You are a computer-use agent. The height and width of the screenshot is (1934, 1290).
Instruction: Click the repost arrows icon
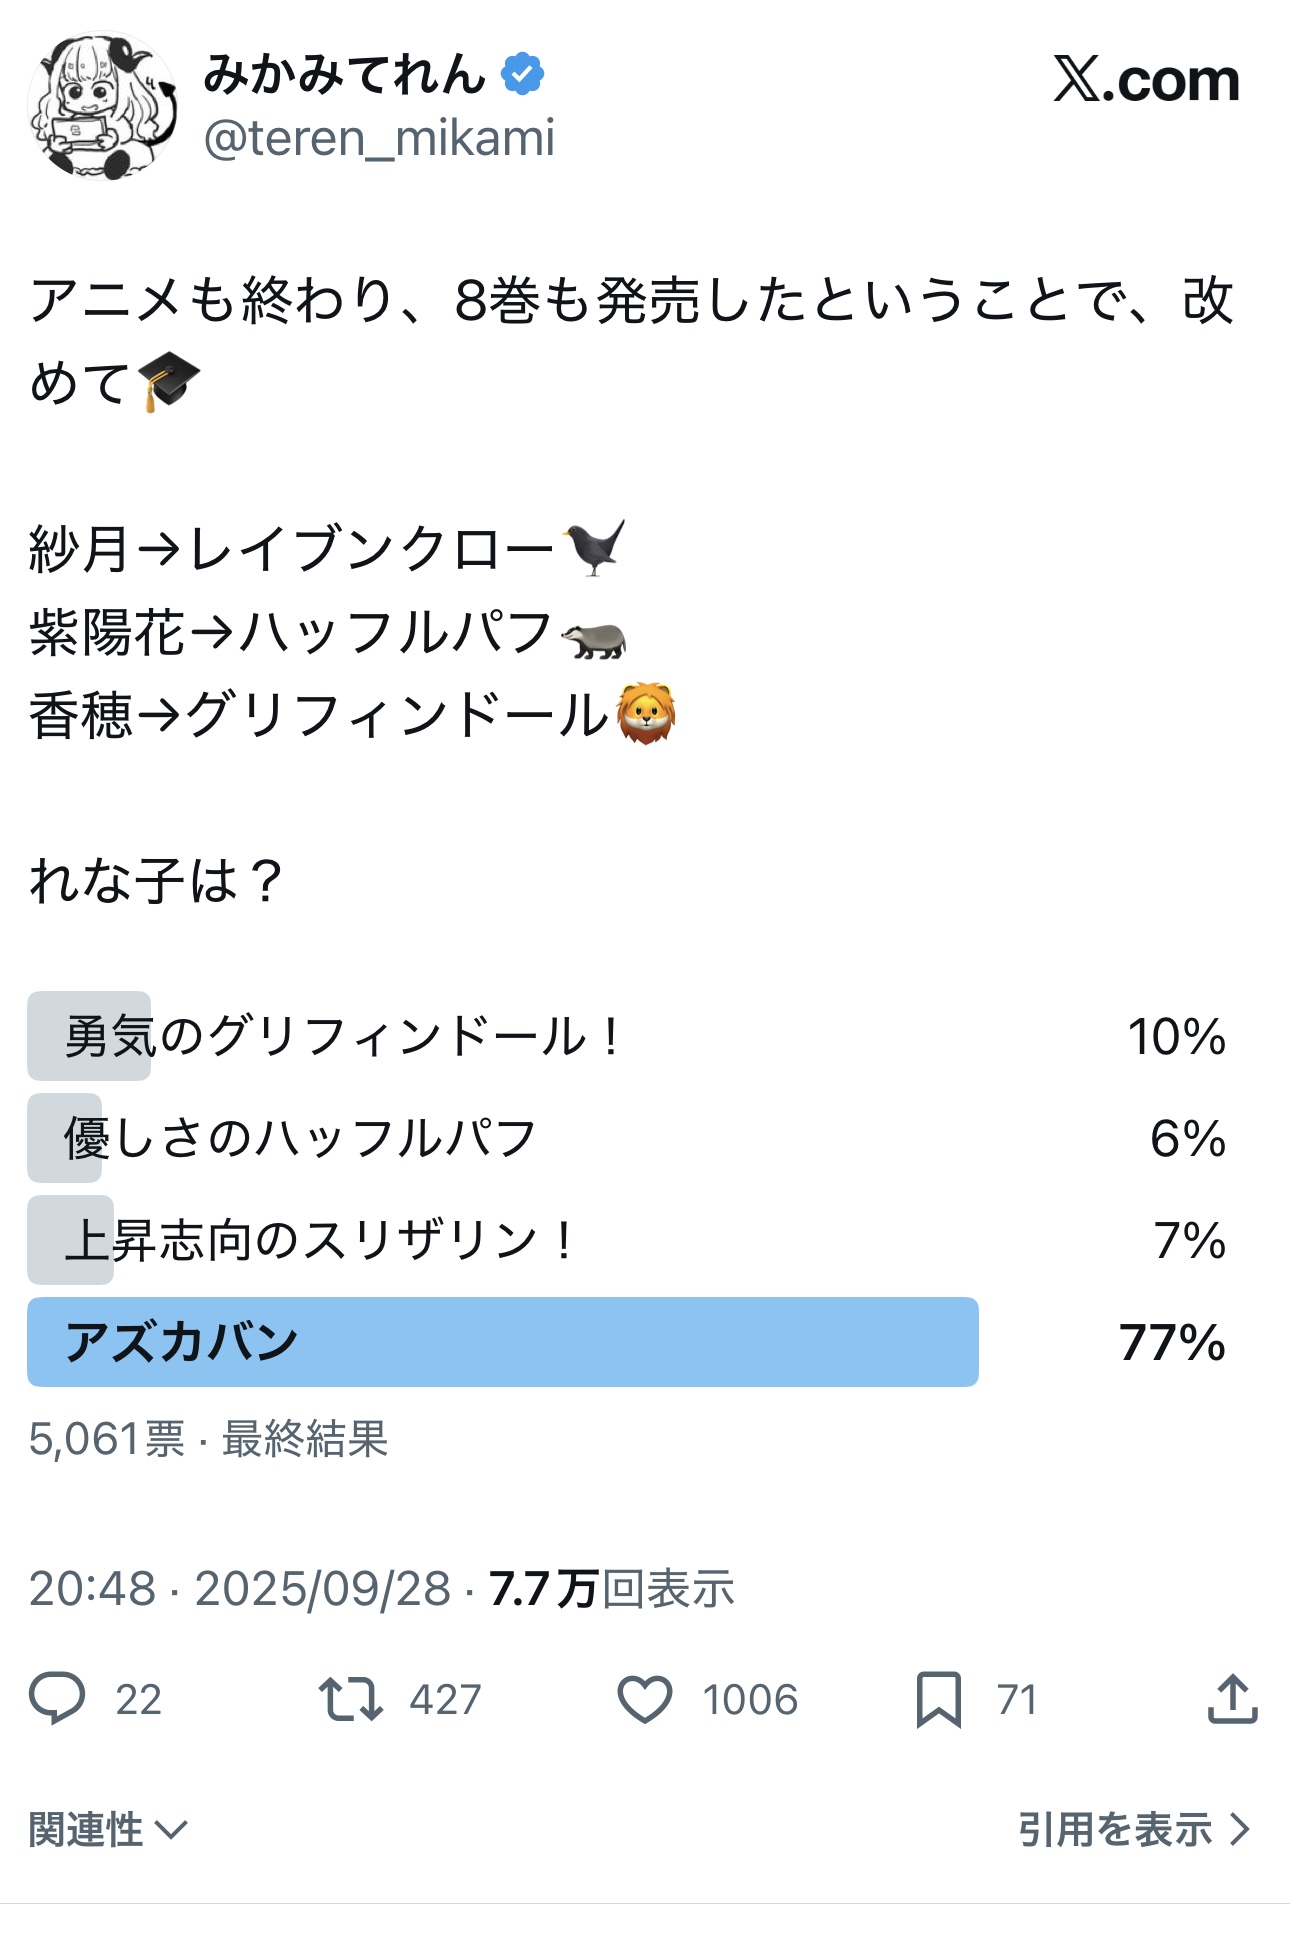pos(350,1698)
